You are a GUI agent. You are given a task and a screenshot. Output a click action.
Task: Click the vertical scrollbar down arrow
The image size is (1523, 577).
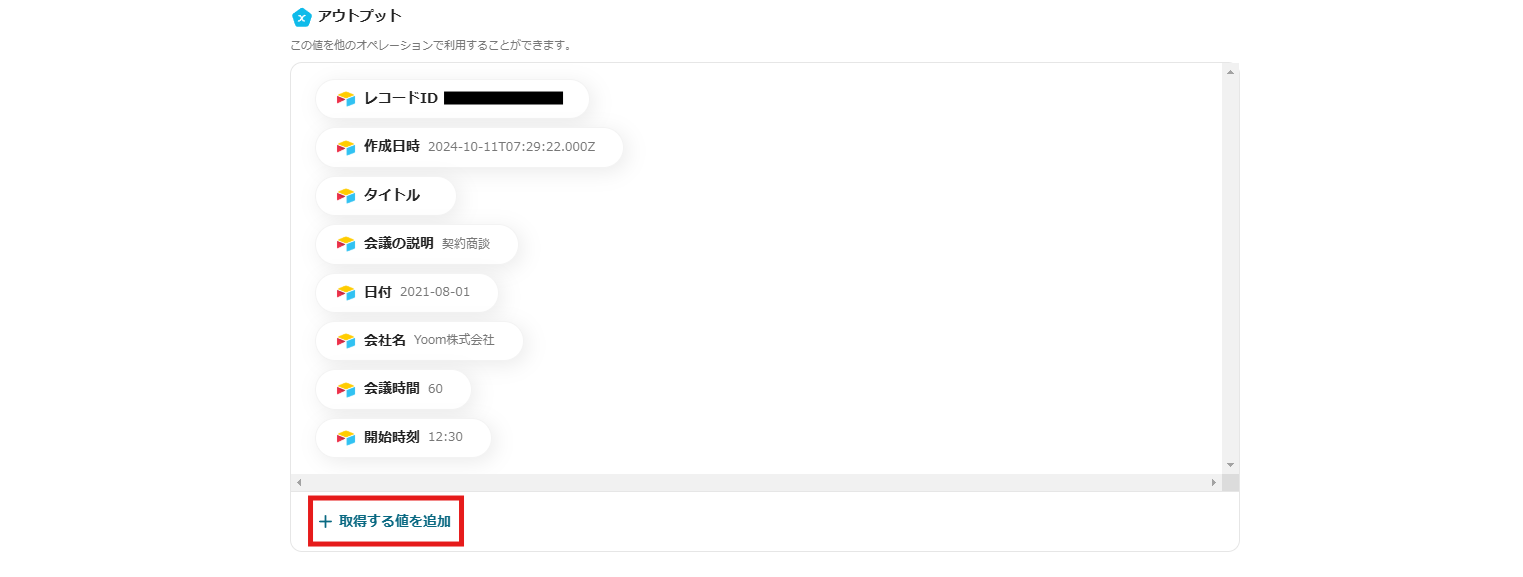1230,465
